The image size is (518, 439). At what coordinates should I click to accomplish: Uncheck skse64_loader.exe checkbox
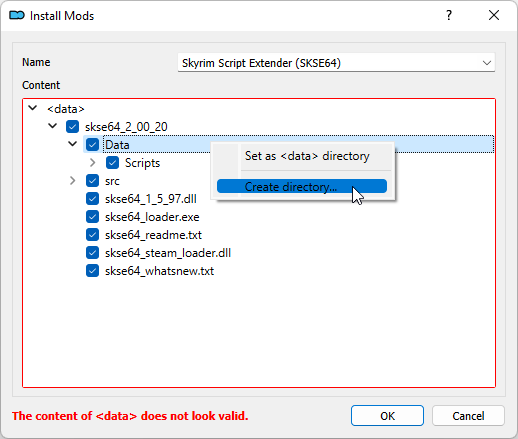coord(92,217)
